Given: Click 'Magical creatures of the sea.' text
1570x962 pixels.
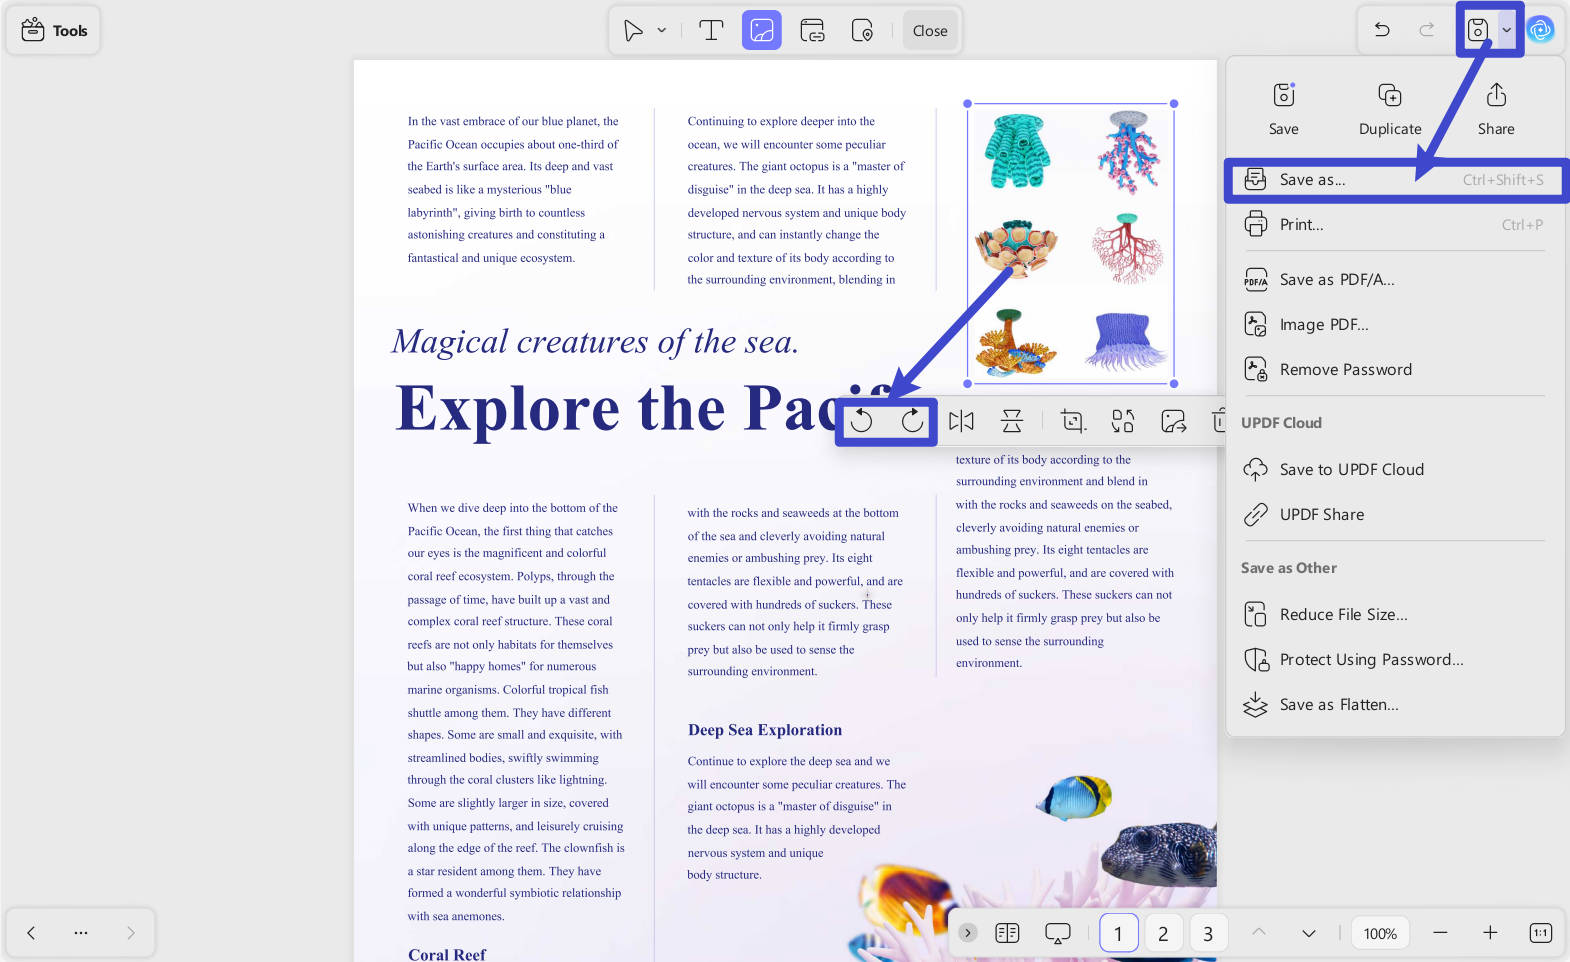Looking at the screenshot, I should [x=596, y=342].
